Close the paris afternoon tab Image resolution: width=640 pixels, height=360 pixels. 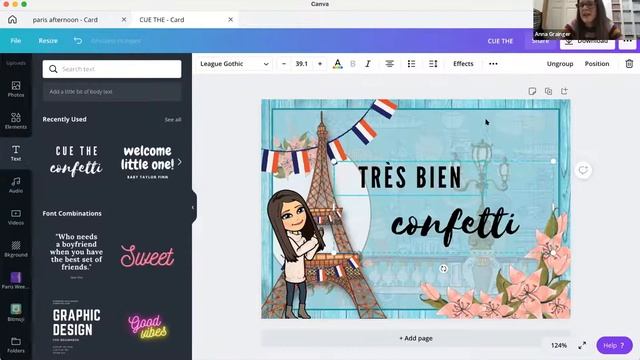(124, 20)
